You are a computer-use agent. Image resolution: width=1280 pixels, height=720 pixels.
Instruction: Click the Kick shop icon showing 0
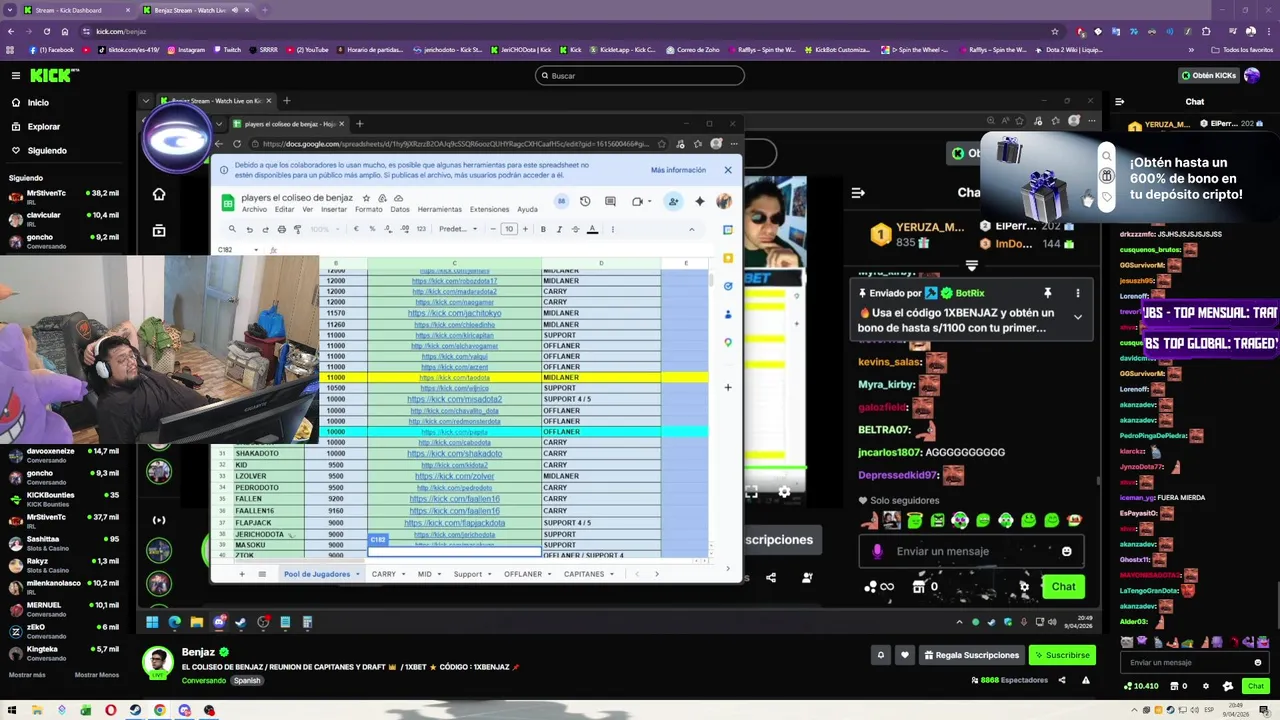click(1176, 686)
